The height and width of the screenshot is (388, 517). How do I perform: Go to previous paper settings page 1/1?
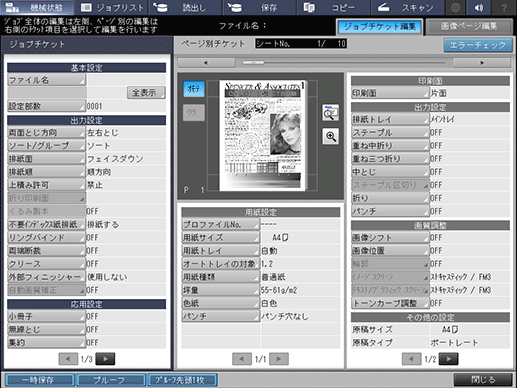click(x=242, y=359)
